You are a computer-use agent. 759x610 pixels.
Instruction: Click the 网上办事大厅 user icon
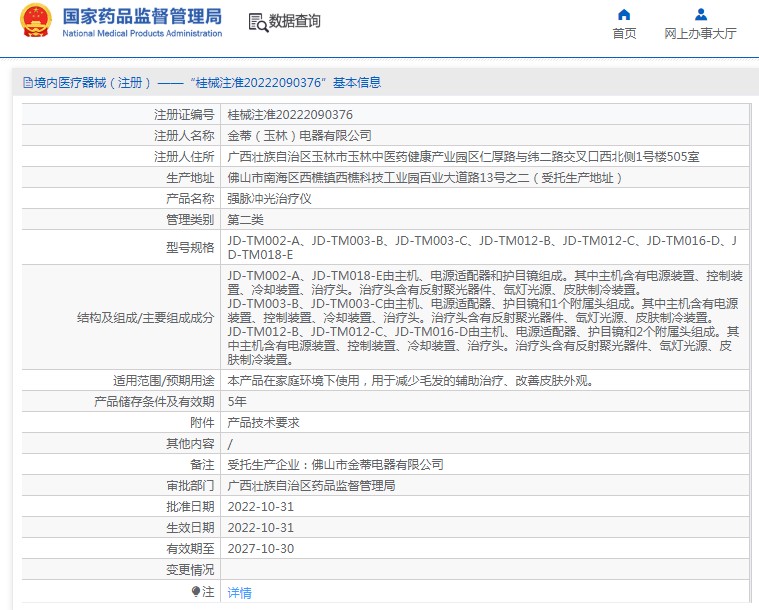coord(700,15)
